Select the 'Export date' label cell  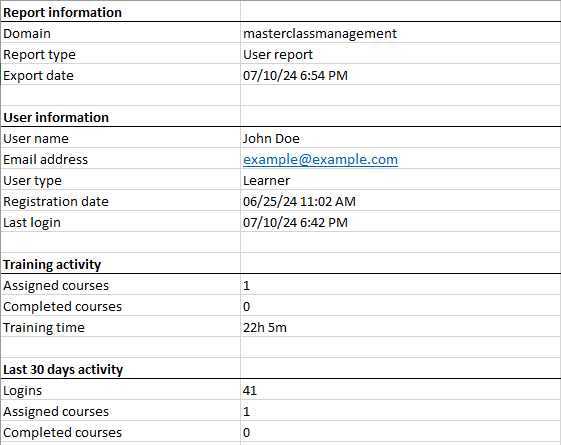click(121, 75)
